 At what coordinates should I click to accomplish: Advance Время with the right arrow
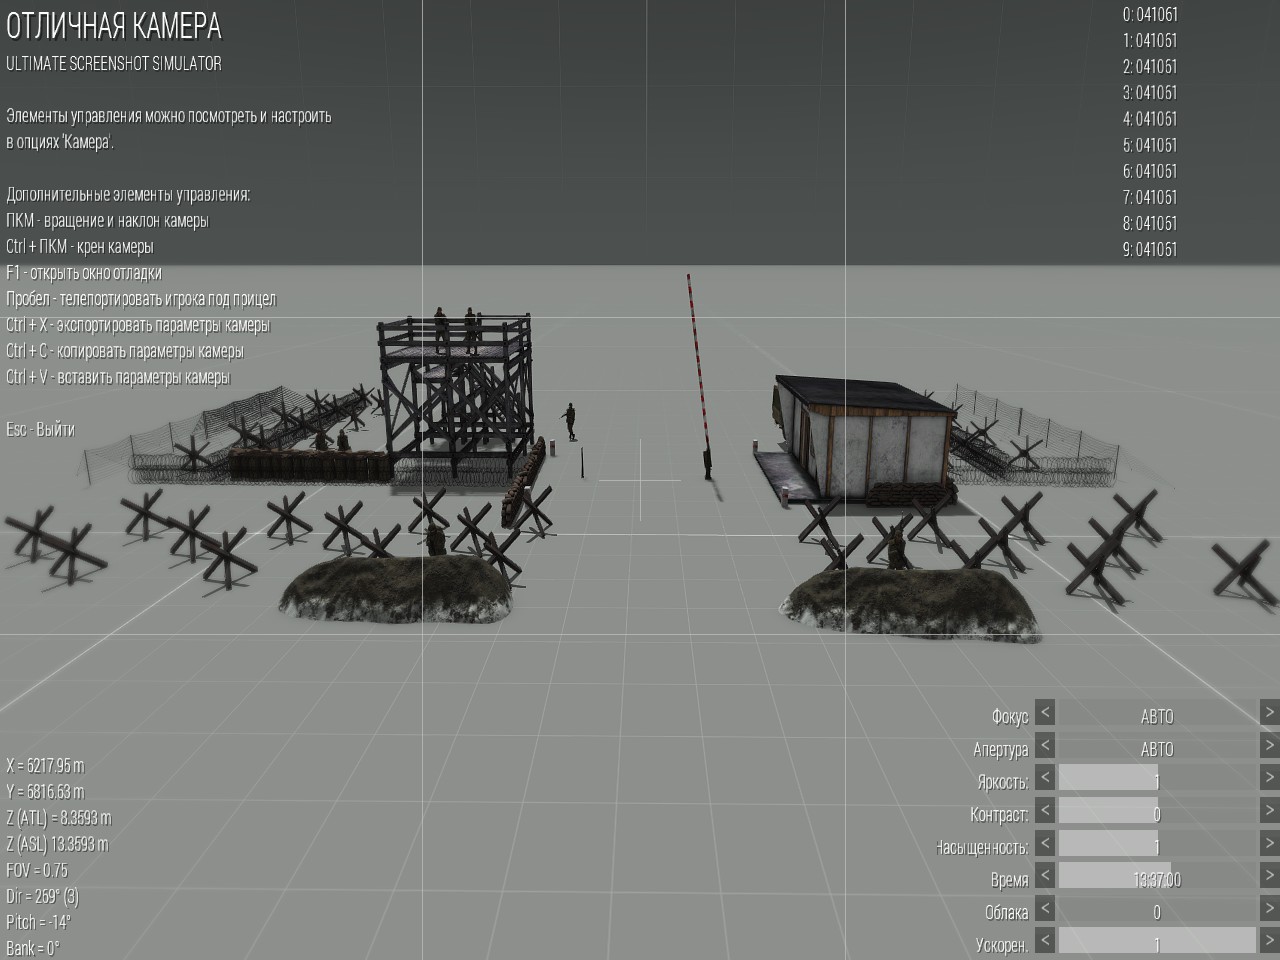pos(1269,876)
